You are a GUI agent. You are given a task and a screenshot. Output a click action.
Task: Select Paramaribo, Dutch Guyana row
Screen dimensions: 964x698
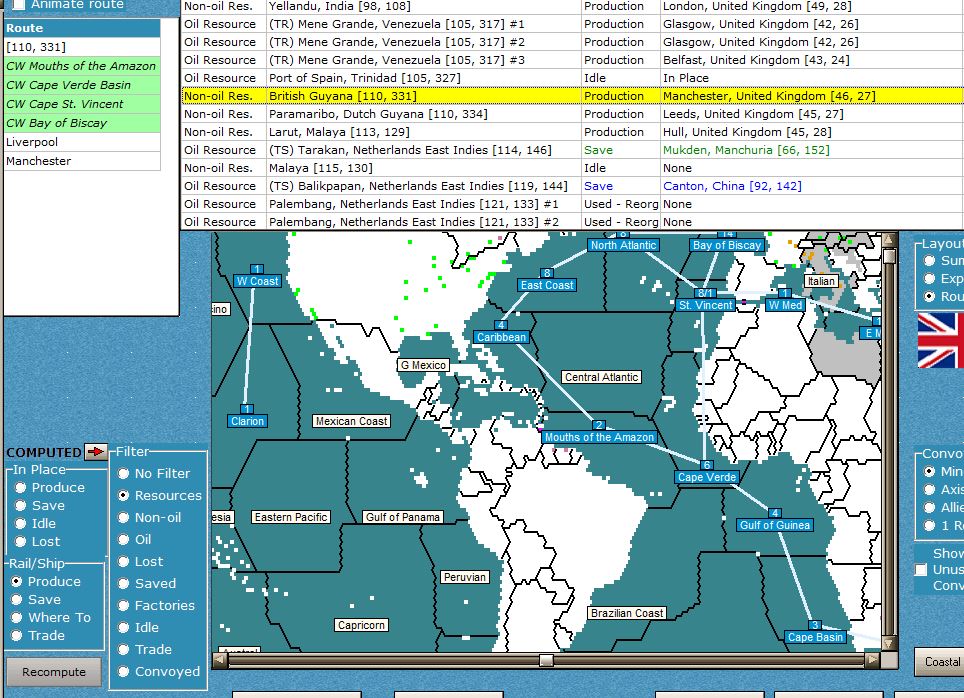point(572,114)
